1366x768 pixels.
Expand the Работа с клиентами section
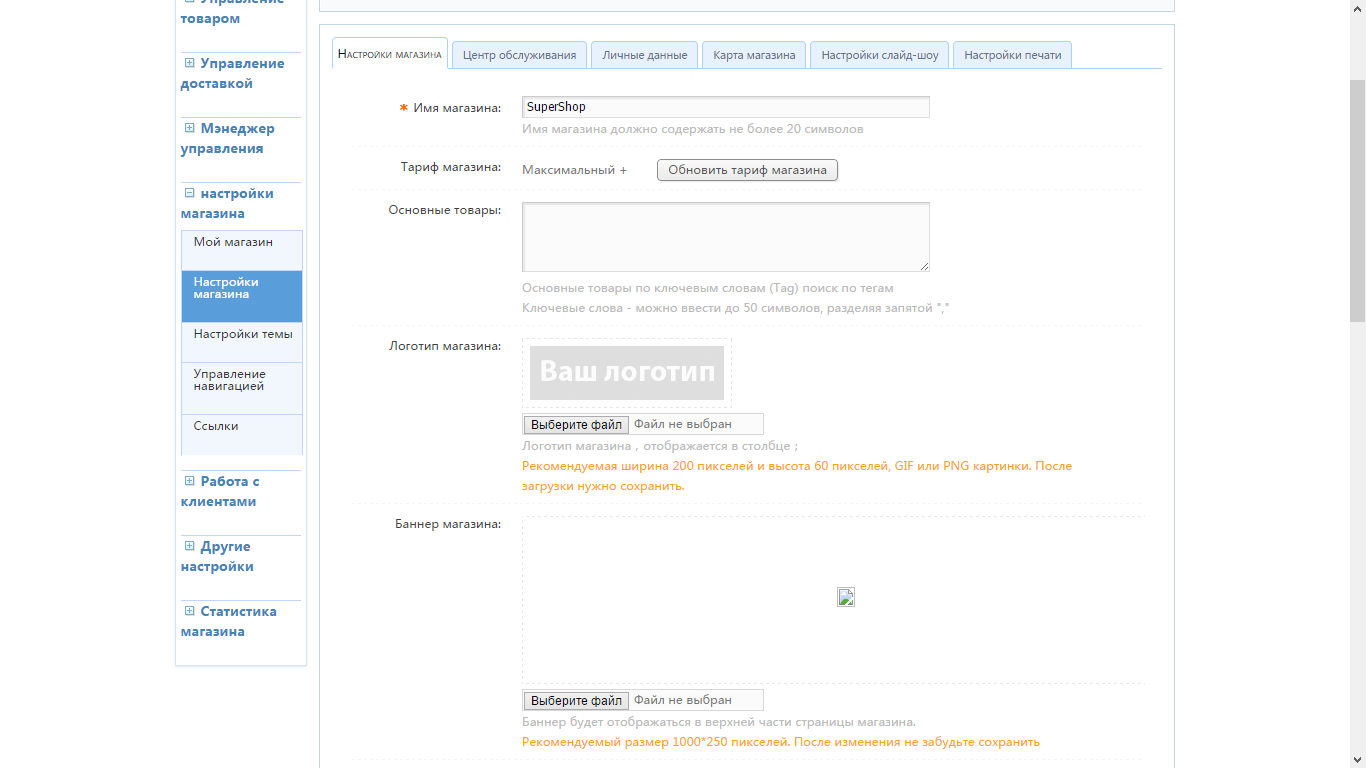pos(189,481)
